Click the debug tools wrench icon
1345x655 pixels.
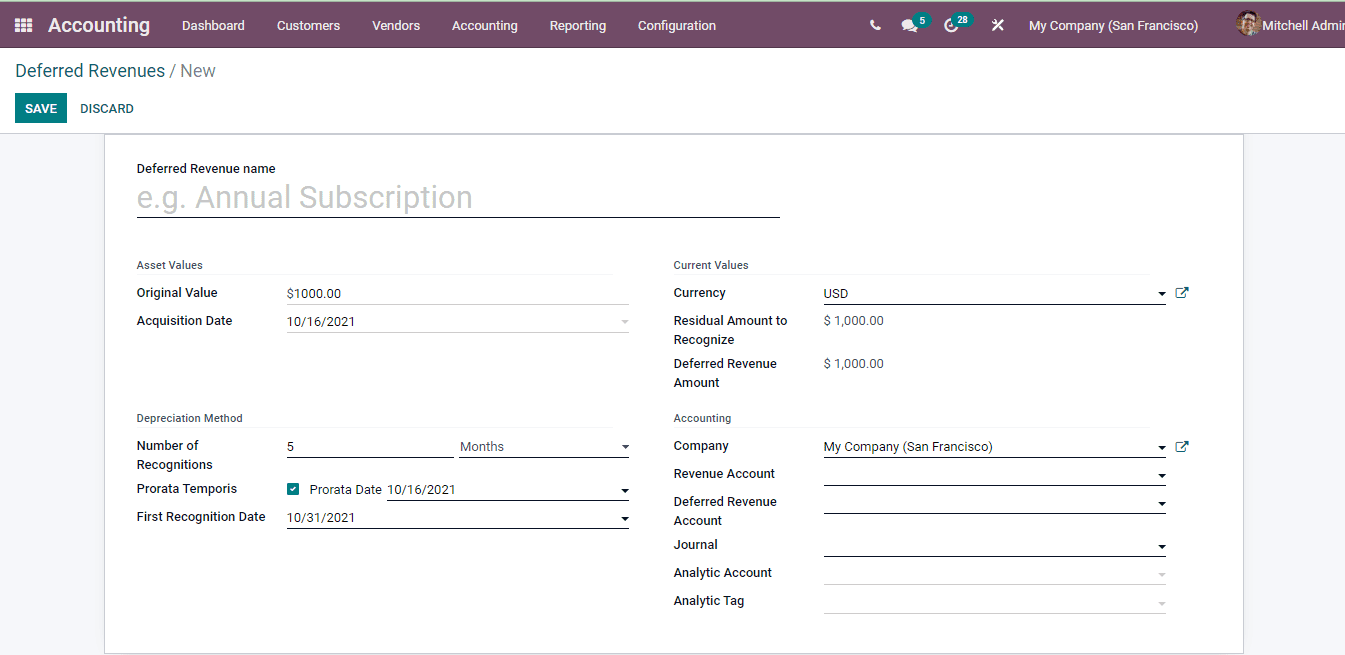tap(997, 24)
